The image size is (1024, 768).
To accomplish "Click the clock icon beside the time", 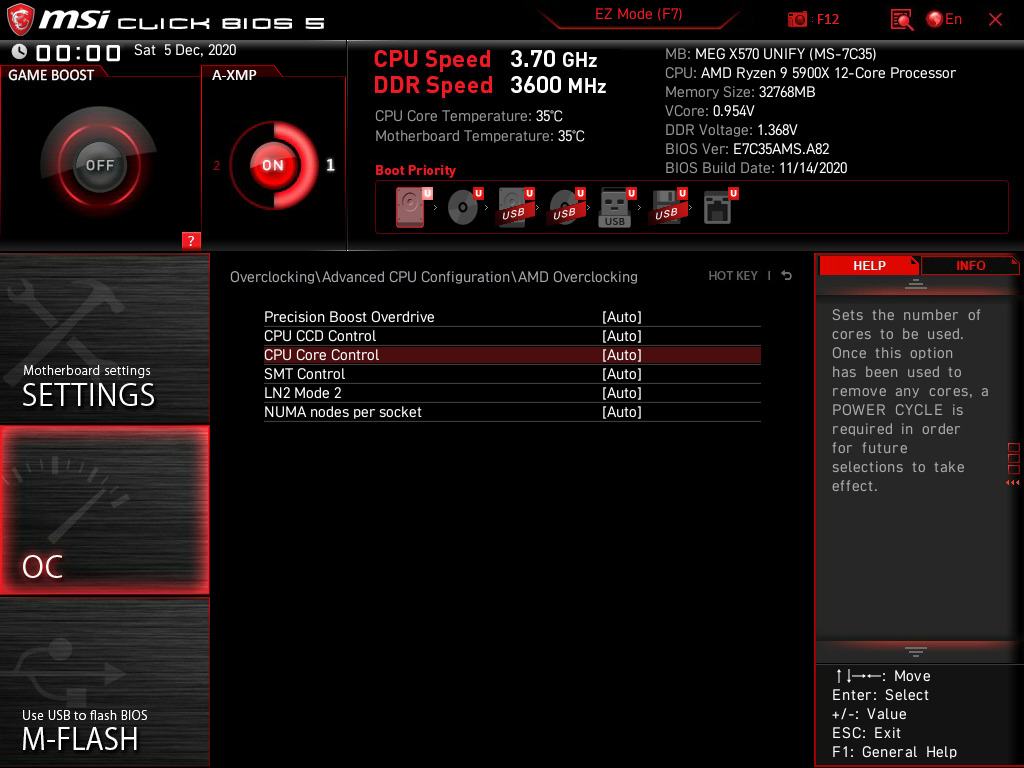I will 20,51.
